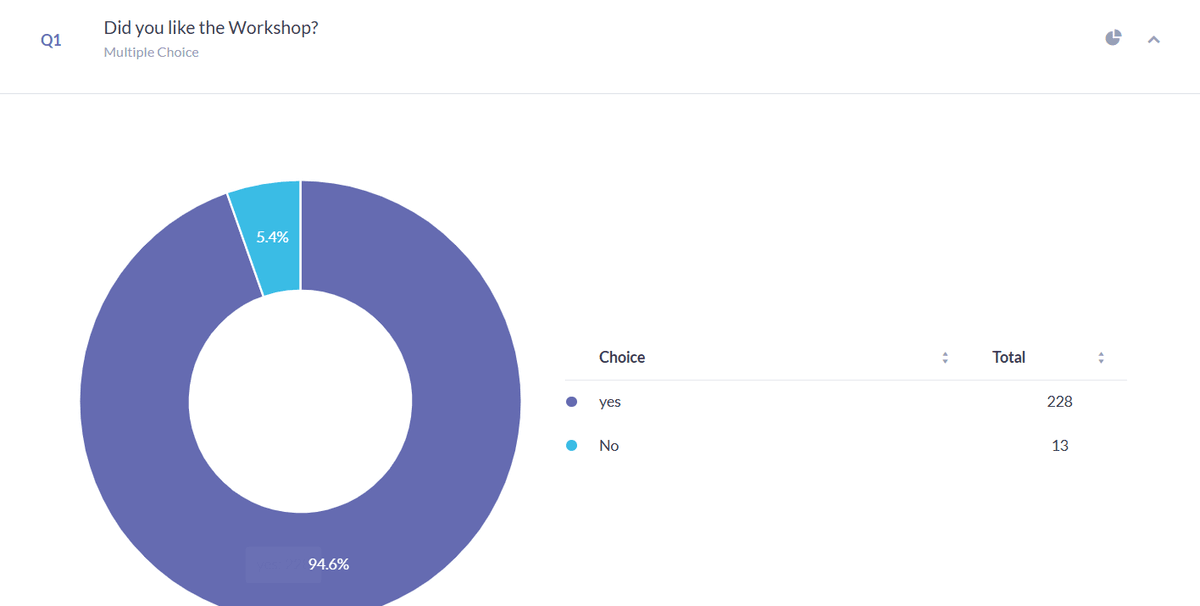The image size is (1200, 606).
Task: Click the "Did you like the Workshop?" title
Action: pos(211,27)
